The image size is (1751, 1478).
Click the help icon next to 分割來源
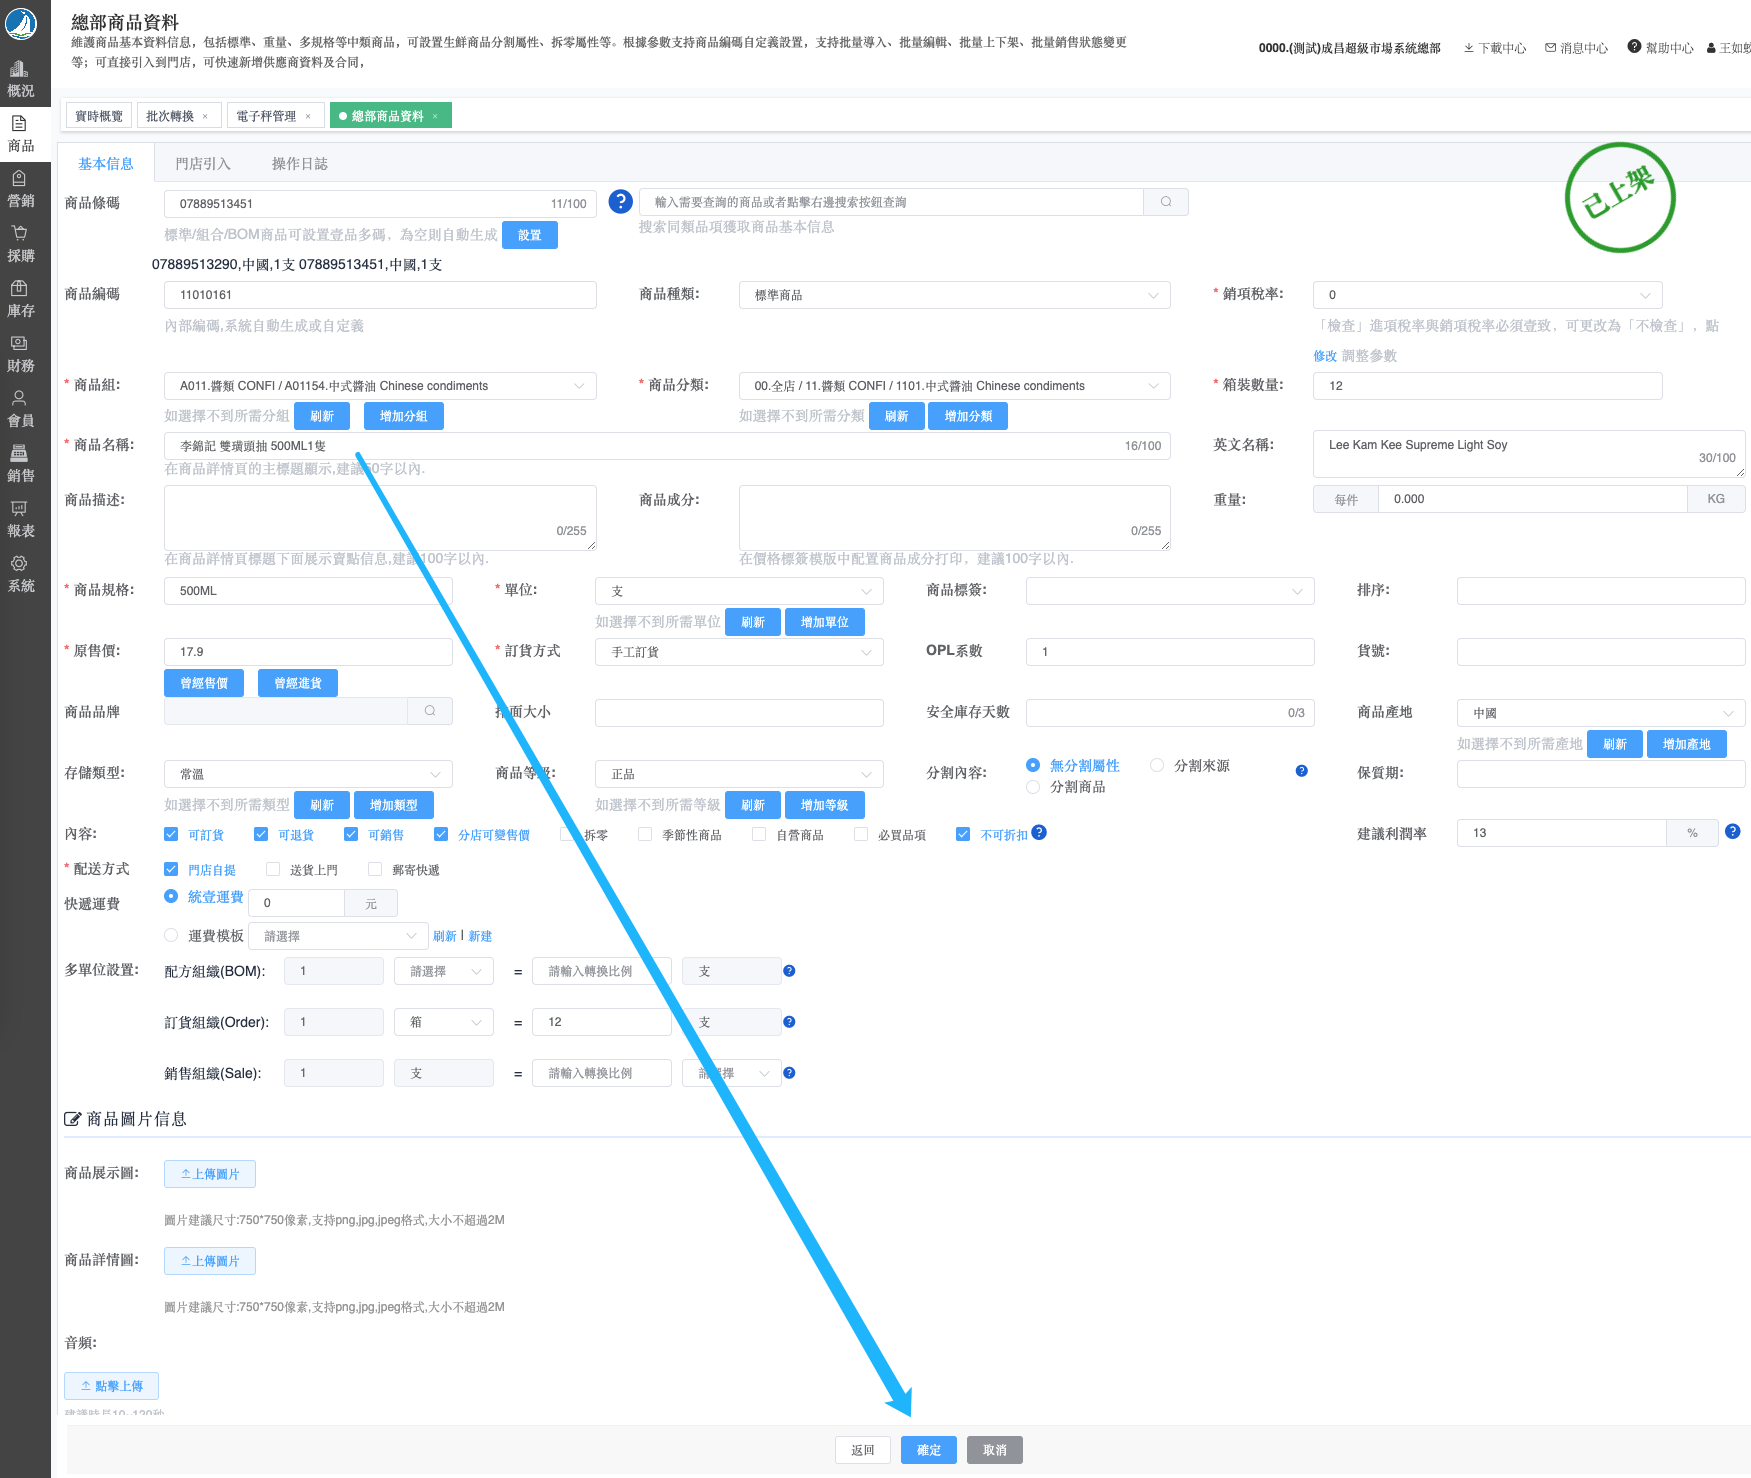click(x=1301, y=771)
